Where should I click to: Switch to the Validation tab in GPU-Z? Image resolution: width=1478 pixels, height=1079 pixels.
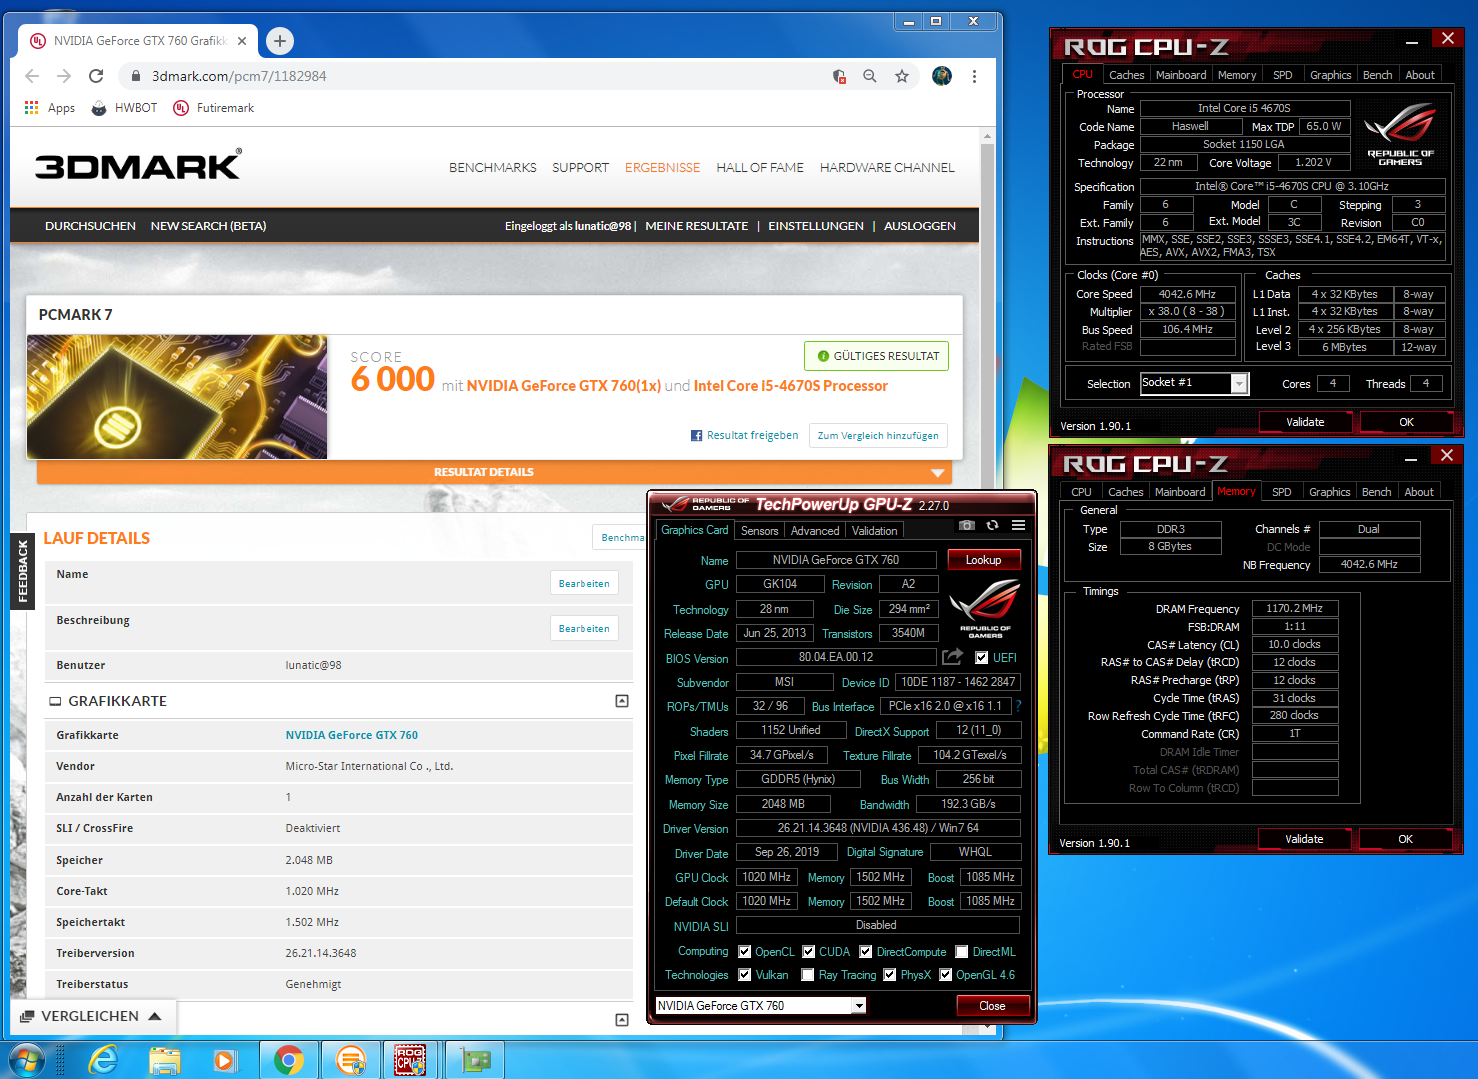click(875, 531)
